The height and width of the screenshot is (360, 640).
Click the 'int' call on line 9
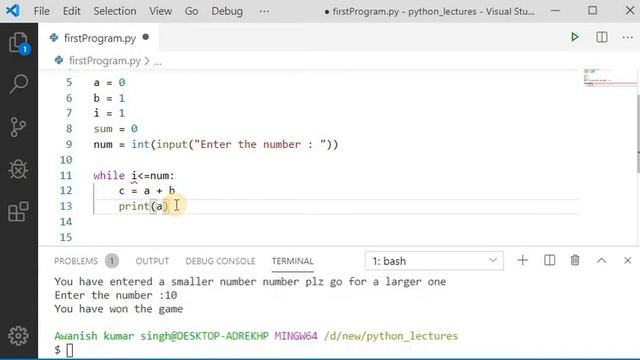pos(140,144)
